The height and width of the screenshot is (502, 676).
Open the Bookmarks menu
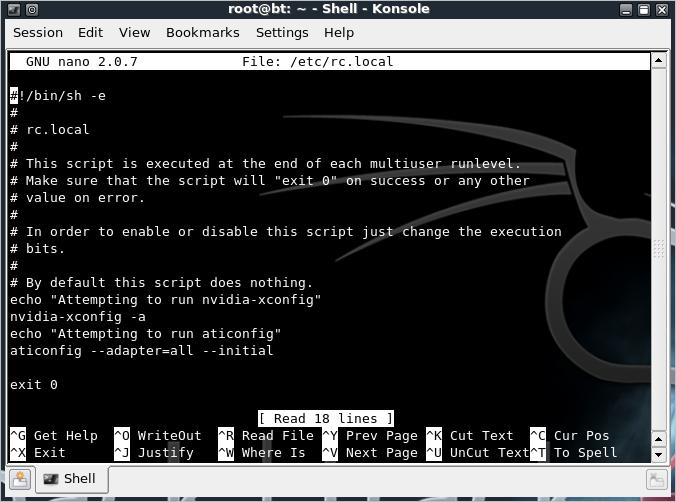coord(203,33)
